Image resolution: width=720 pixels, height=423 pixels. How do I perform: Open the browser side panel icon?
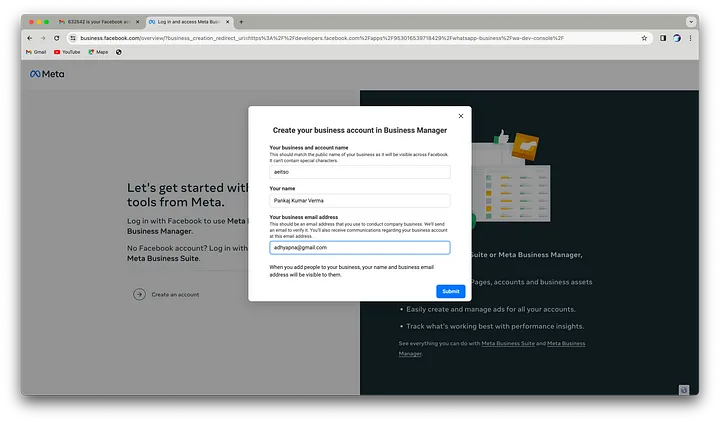663,38
